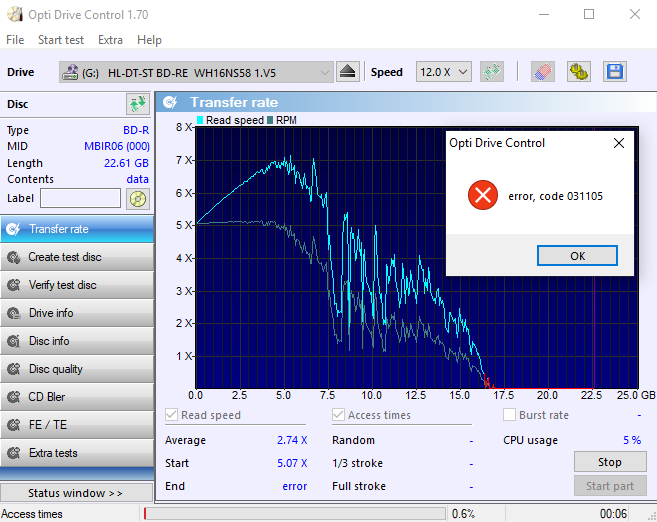Toggle the Read speed checkbox
The width and height of the screenshot is (657, 522).
click(171, 415)
